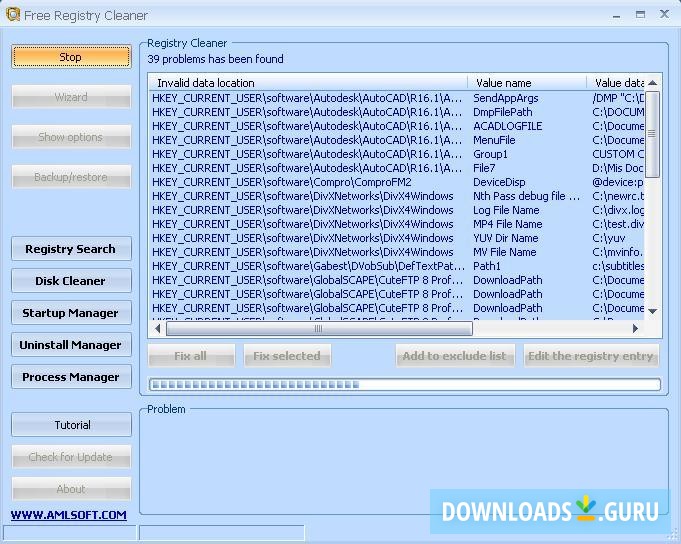
Task: Click the CUSTOM C value data
Action: [x=618, y=154]
